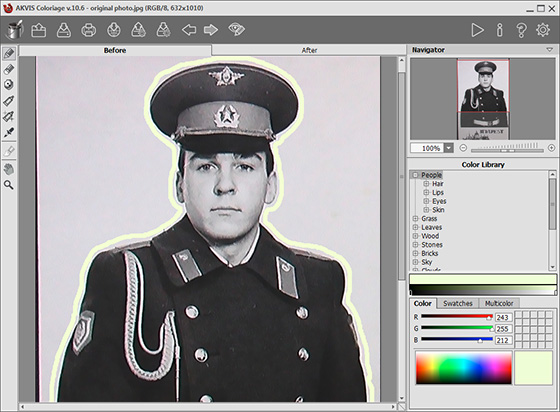
Task: Open the Help question mark icon
Action: point(521,30)
